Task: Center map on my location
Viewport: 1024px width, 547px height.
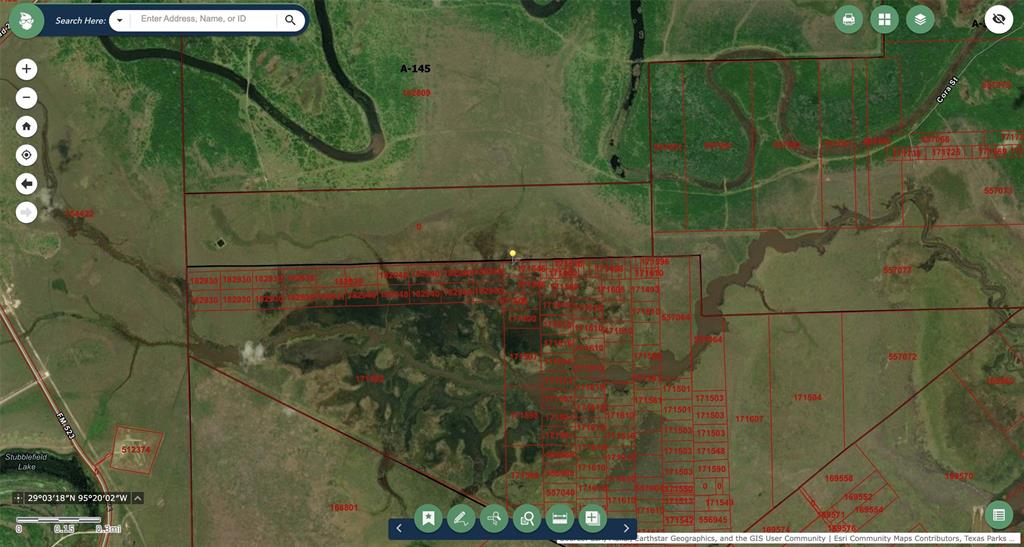Action: coord(27,155)
